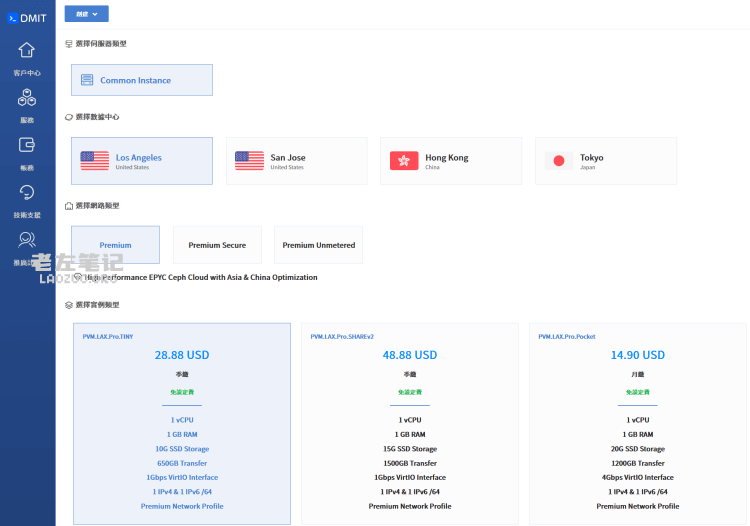
Task: Select the Tokyo datacenter option
Action: click(606, 161)
